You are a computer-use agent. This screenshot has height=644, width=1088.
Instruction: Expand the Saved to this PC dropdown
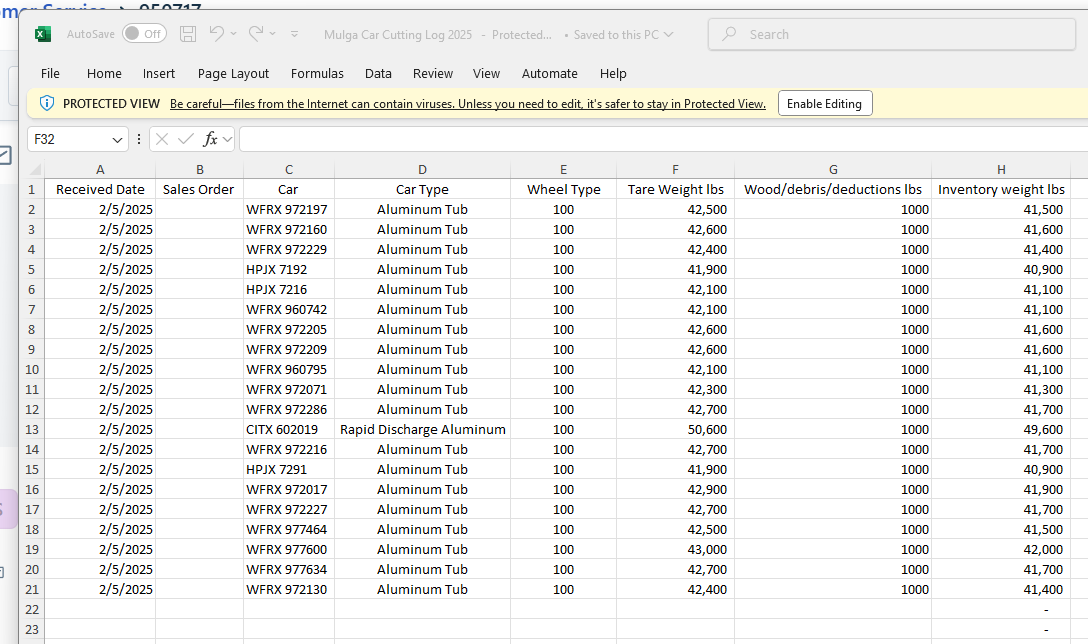click(x=668, y=35)
